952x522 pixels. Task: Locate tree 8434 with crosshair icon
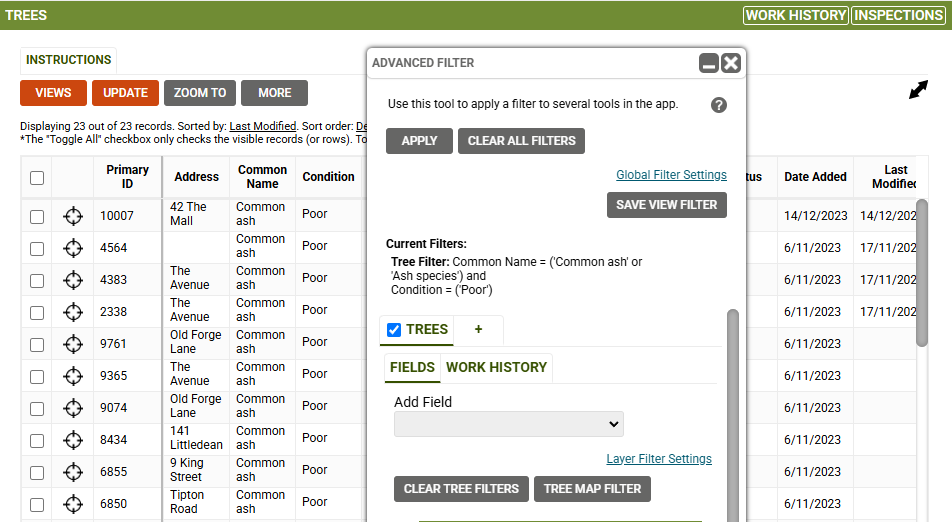[73, 440]
